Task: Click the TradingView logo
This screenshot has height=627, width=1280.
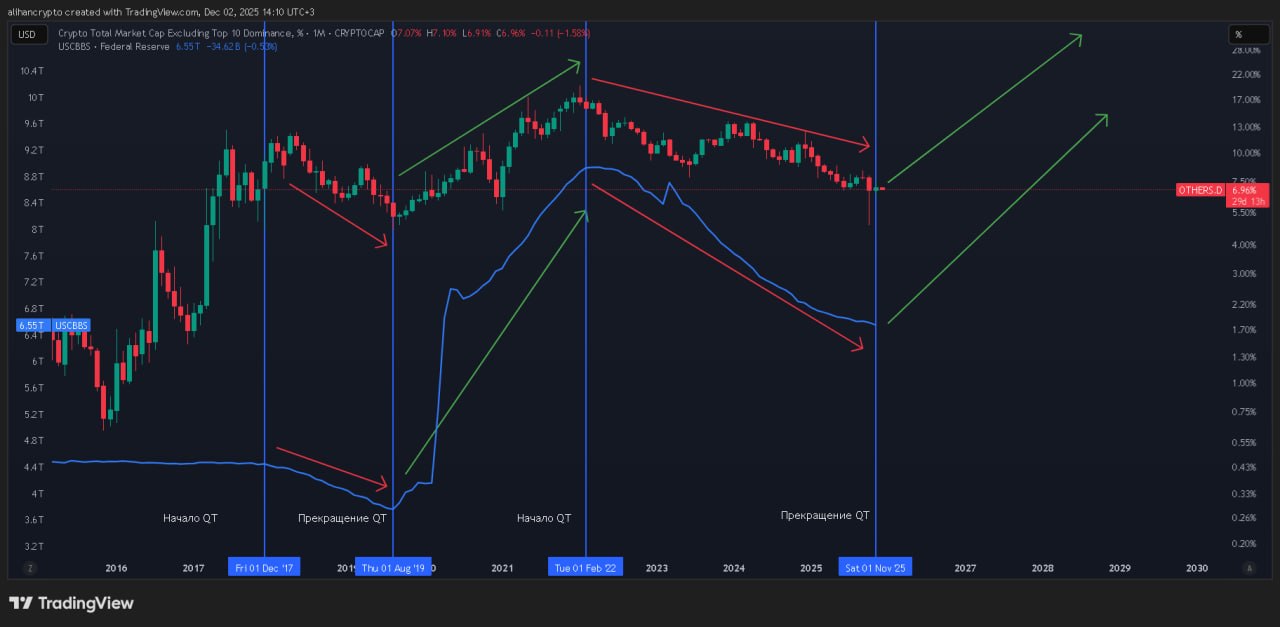Action: tap(71, 603)
